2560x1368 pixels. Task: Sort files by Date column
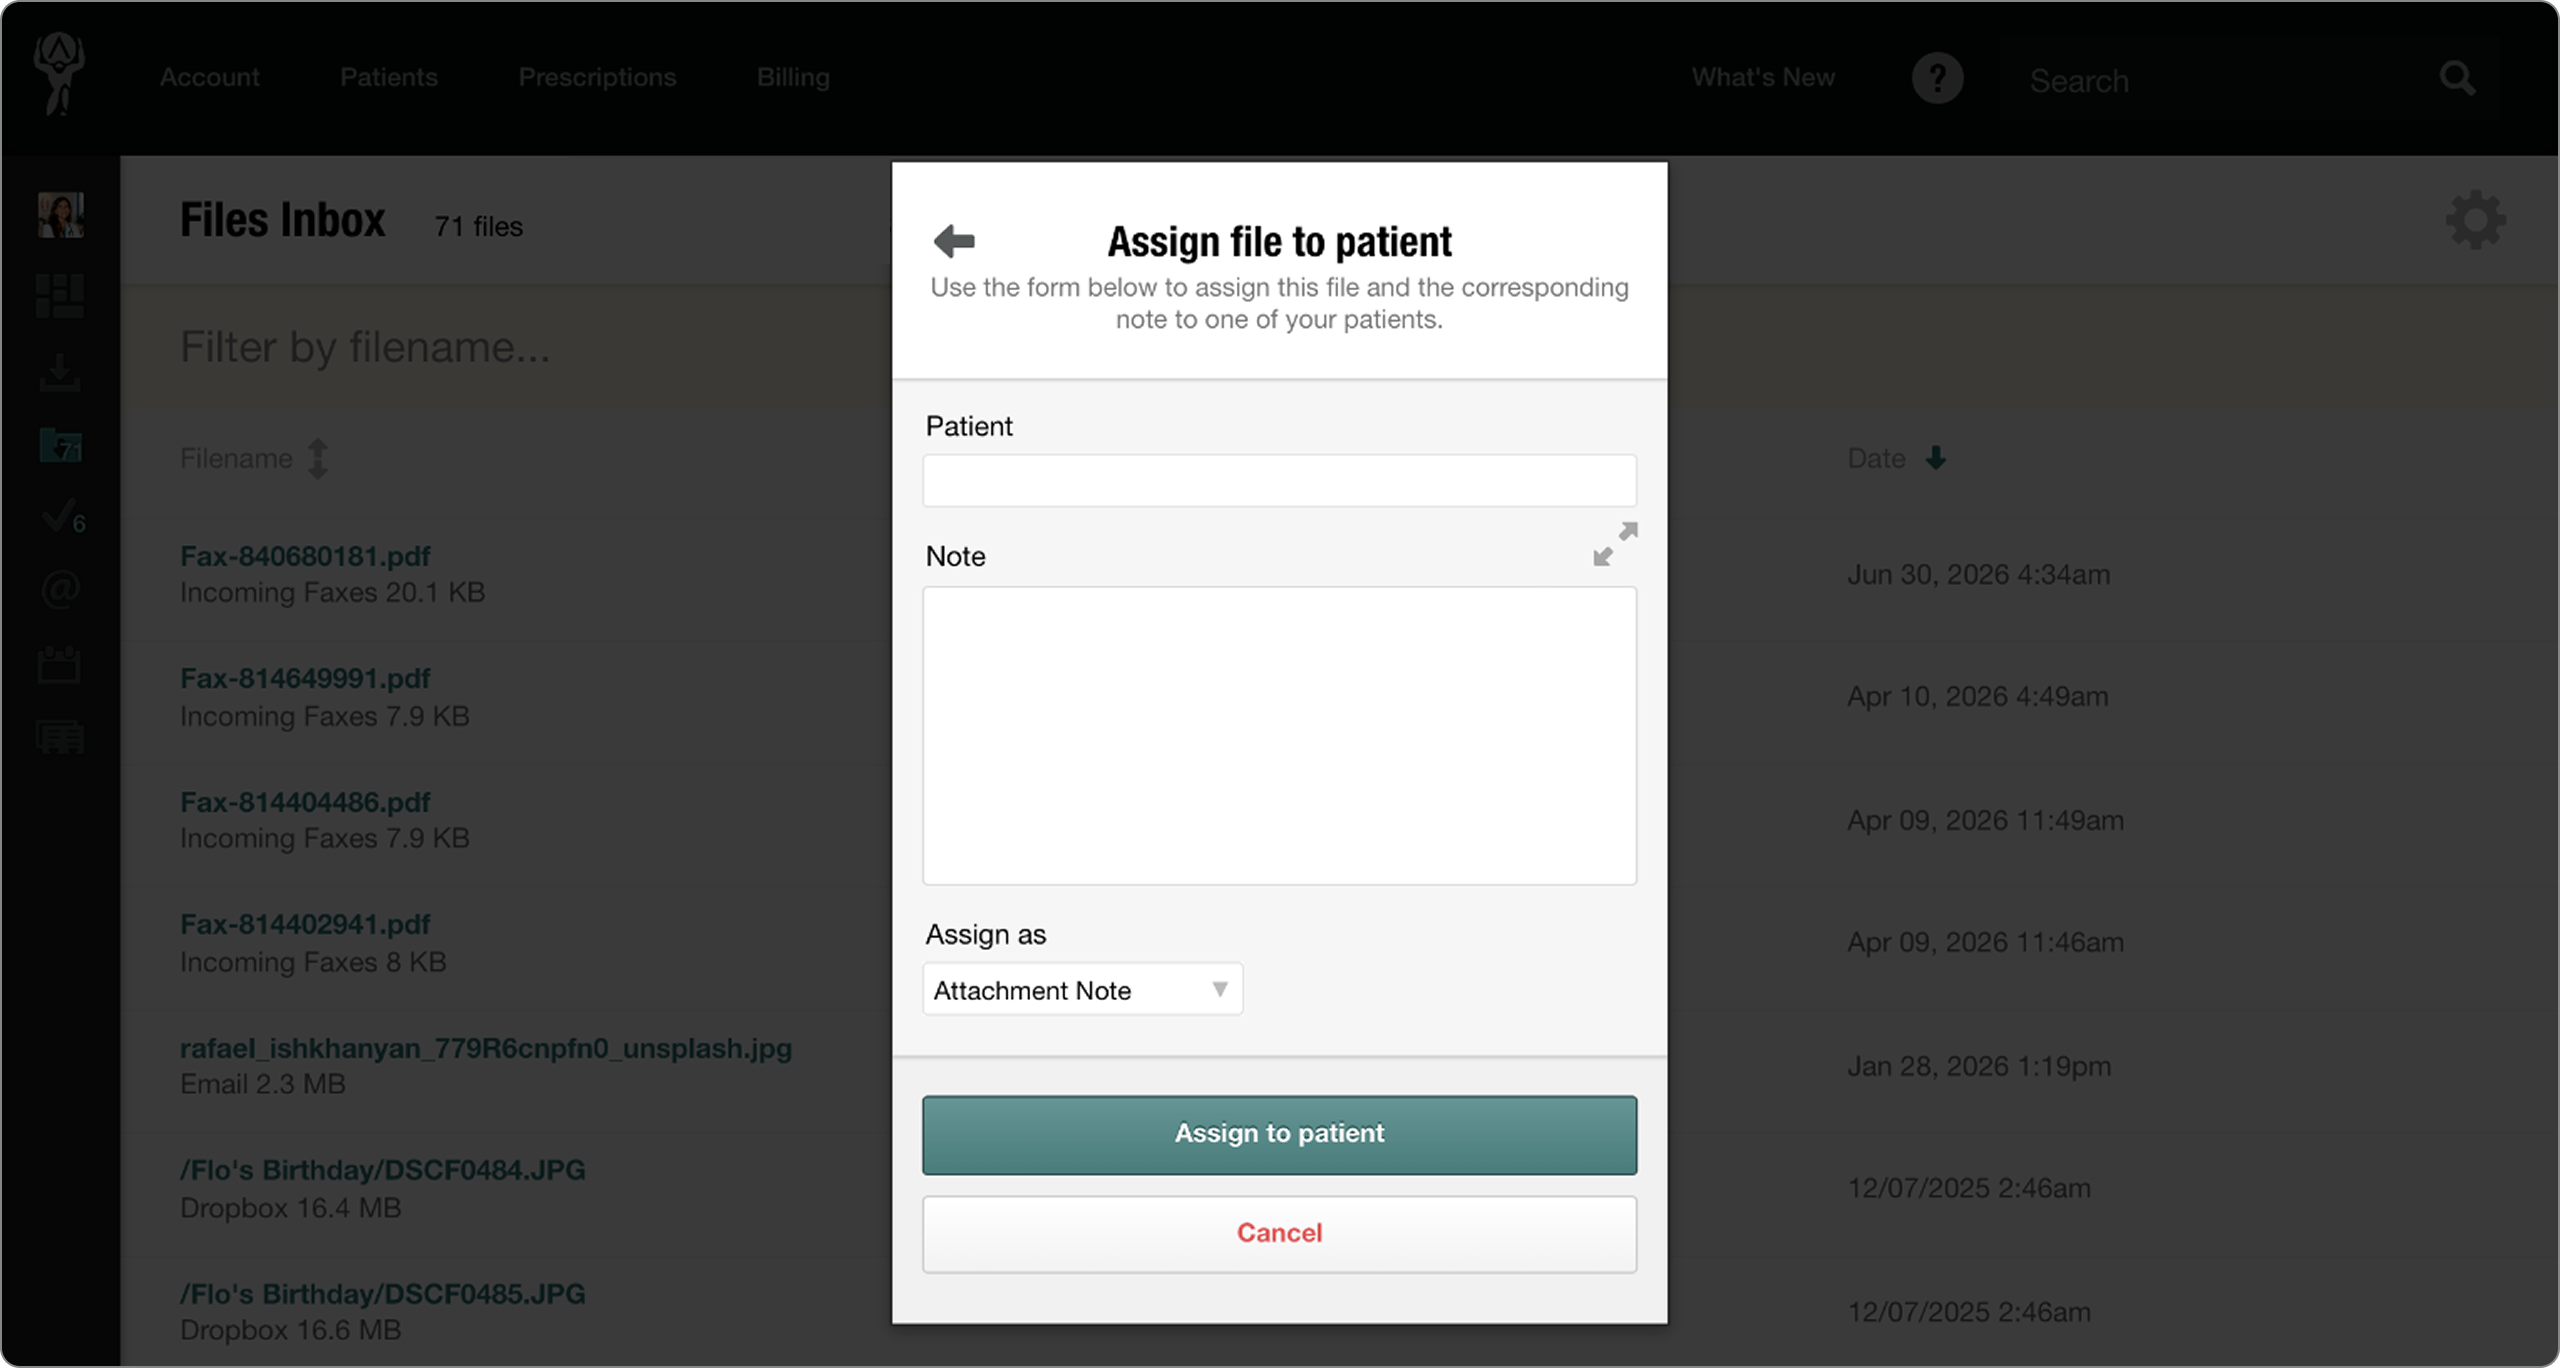(1896, 458)
